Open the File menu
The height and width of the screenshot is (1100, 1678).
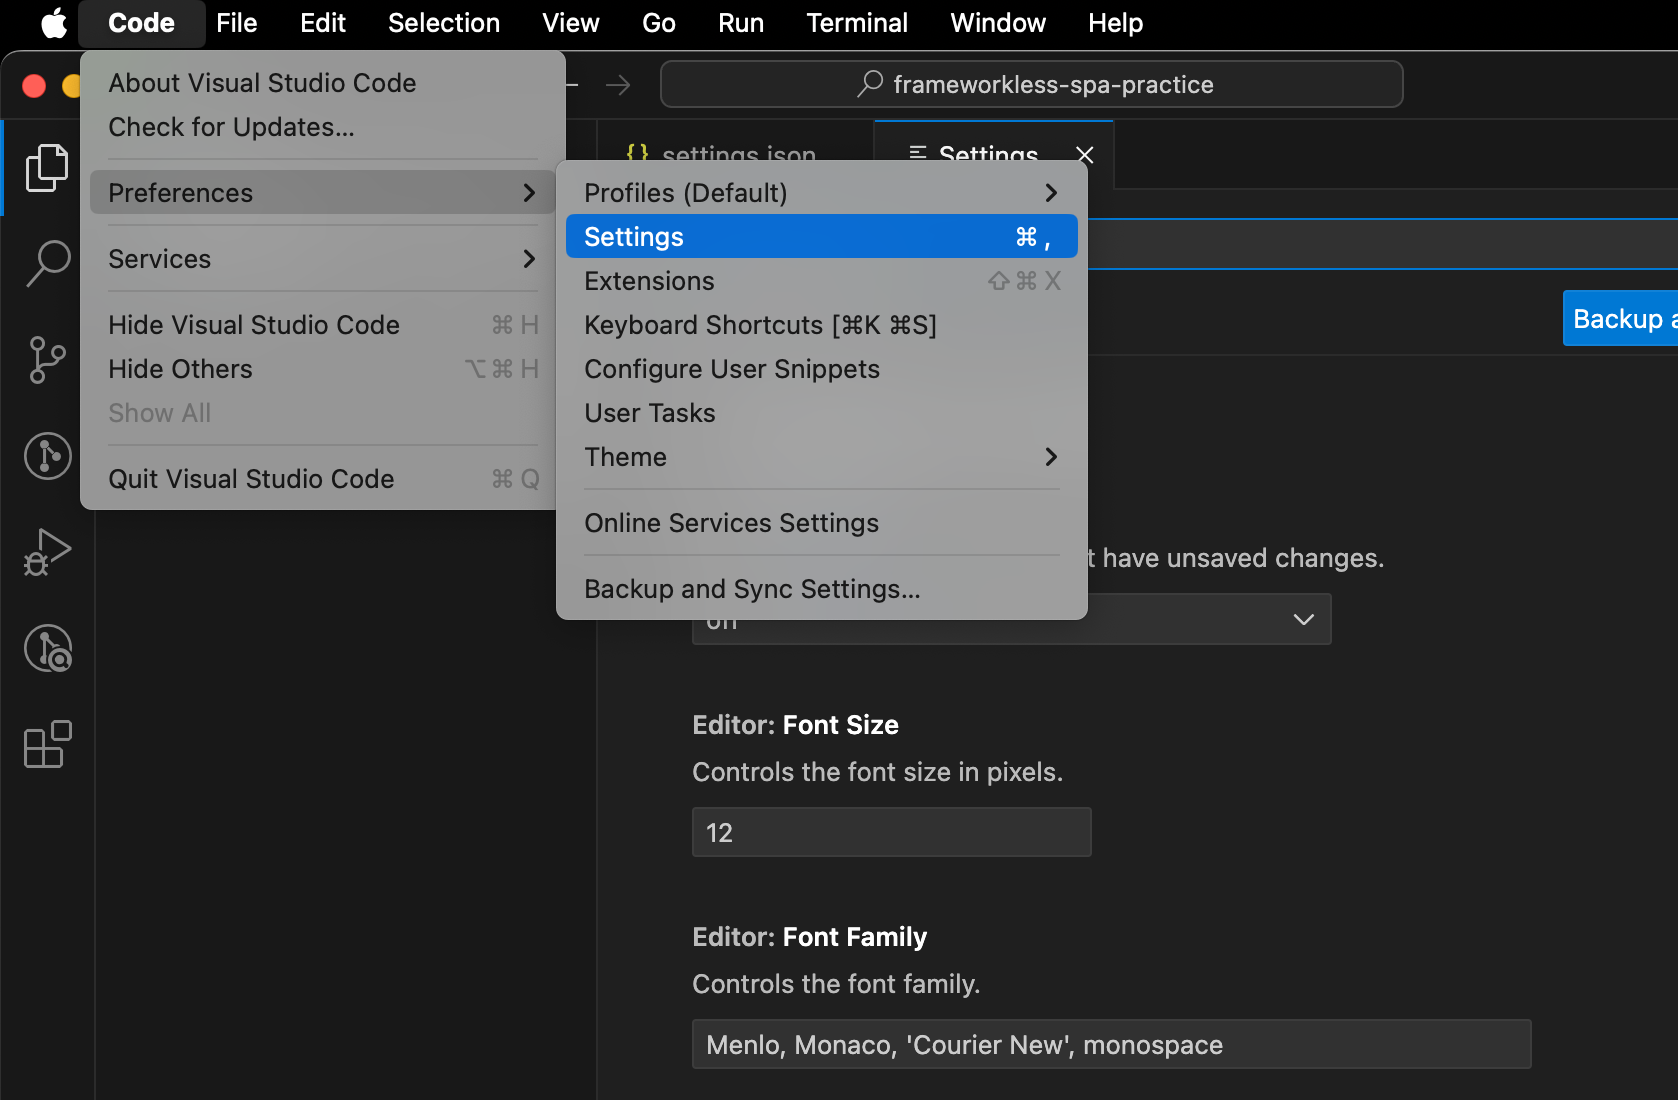(x=237, y=23)
